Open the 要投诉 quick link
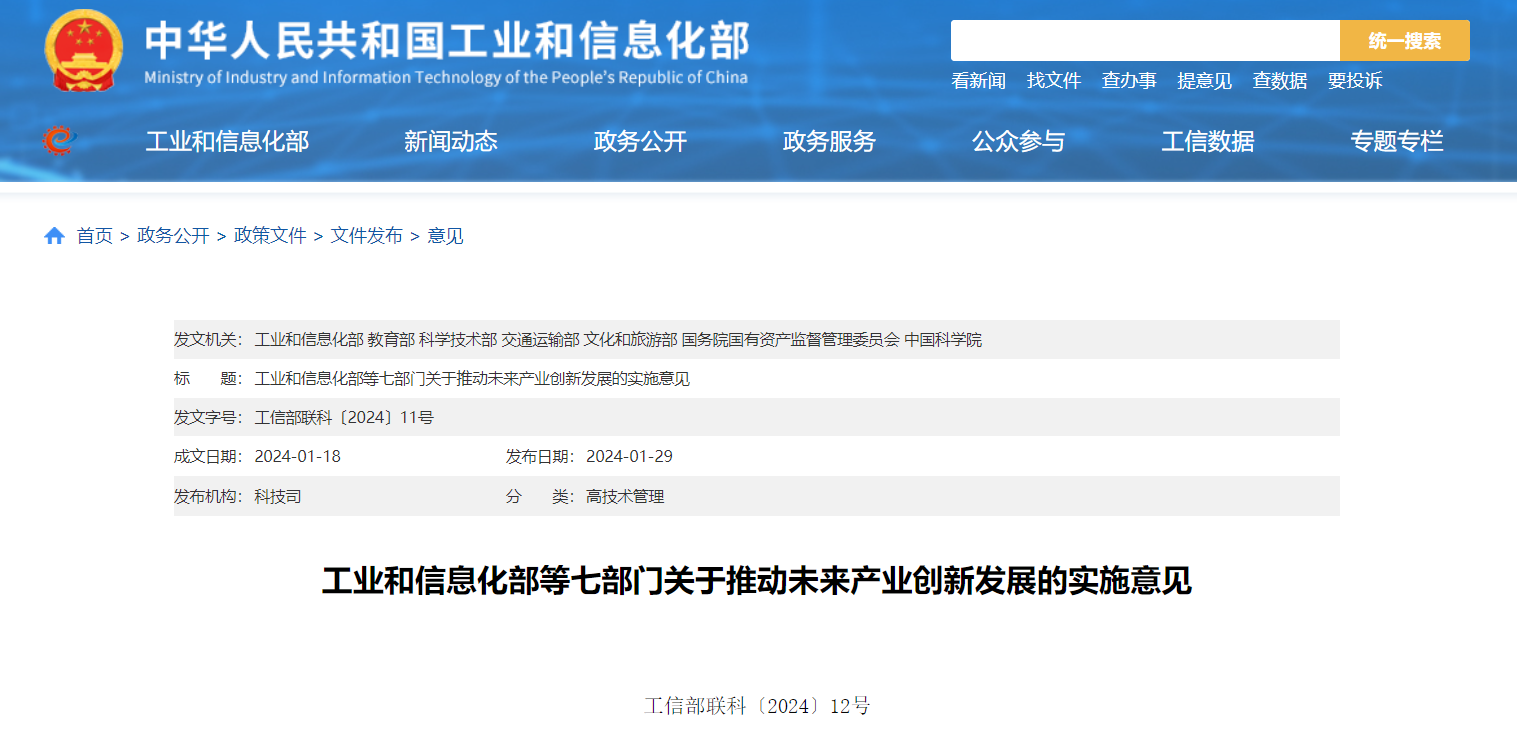Screen dimensions: 1517x729 [1355, 81]
